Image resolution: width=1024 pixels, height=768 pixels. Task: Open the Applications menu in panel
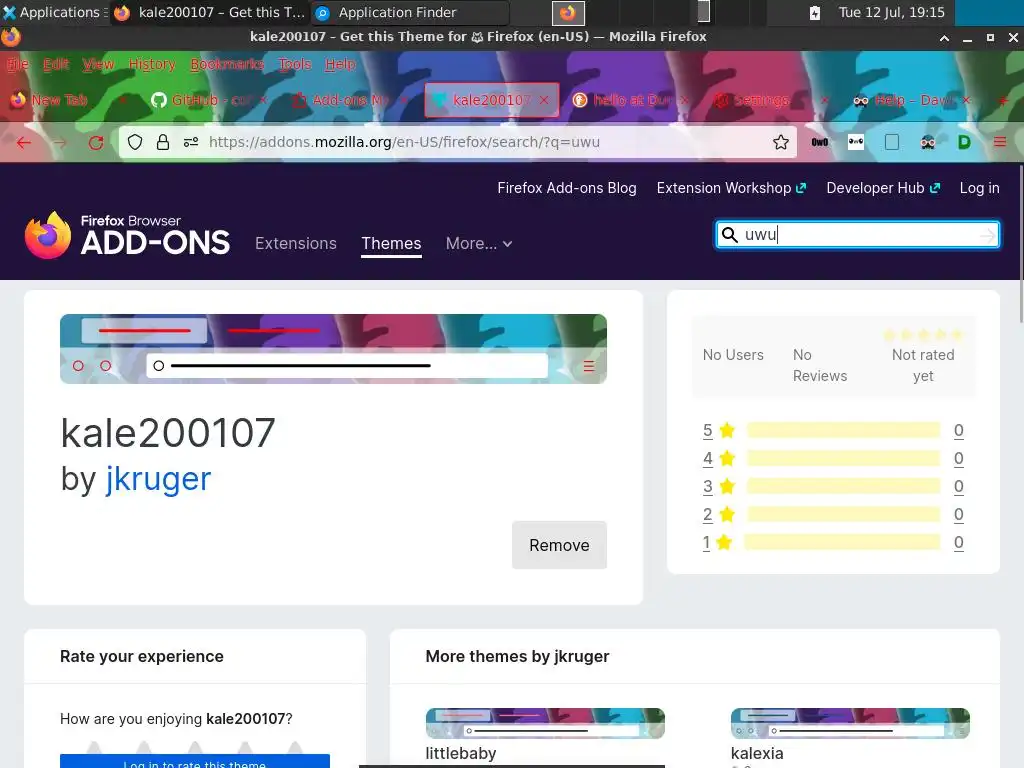[x=54, y=12]
